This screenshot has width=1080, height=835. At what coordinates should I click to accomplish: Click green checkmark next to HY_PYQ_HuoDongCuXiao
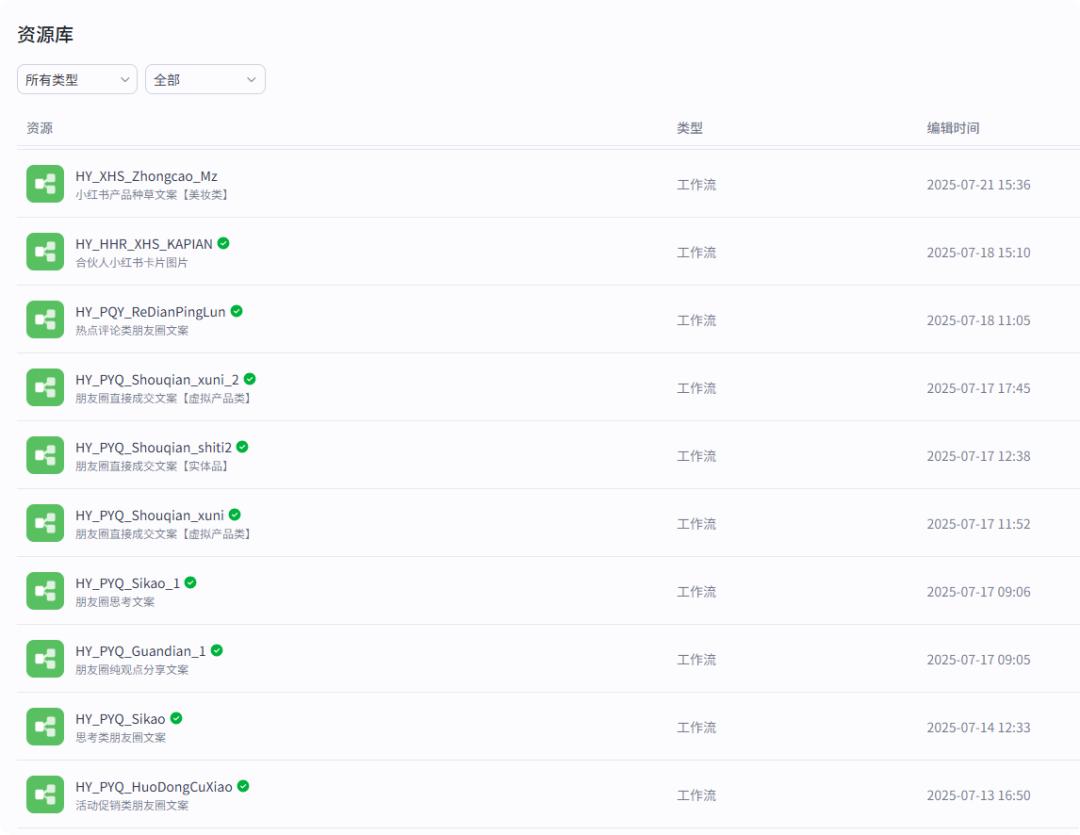243,786
